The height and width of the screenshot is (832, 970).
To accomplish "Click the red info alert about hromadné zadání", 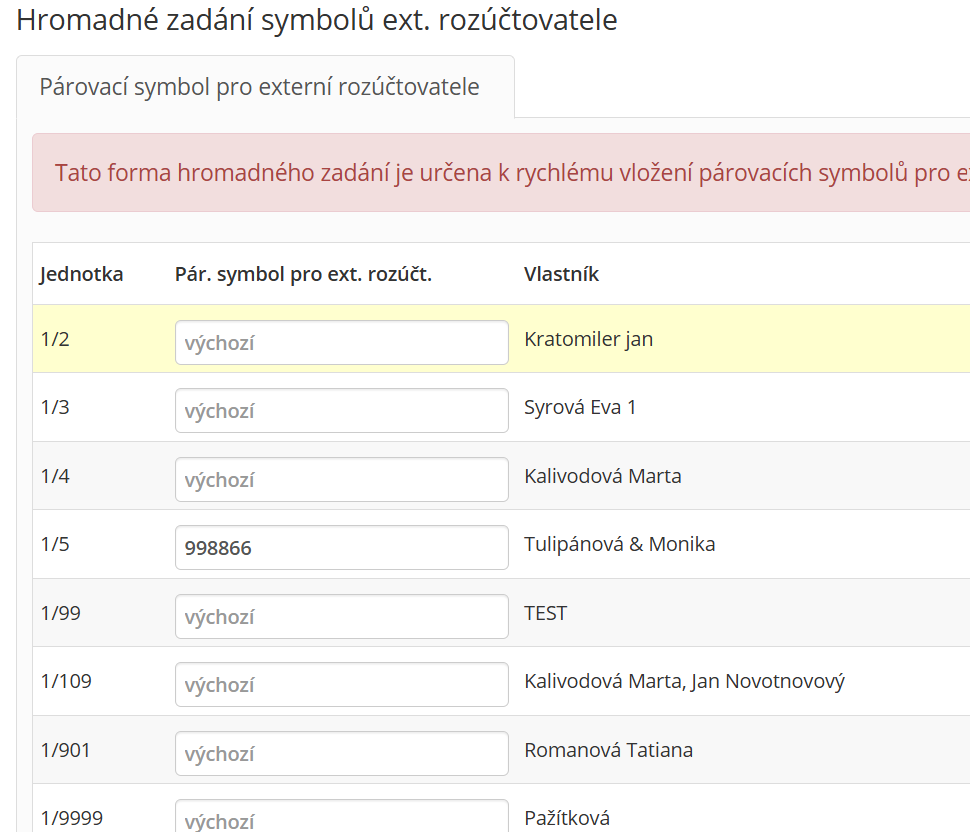I will [x=501, y=173].
